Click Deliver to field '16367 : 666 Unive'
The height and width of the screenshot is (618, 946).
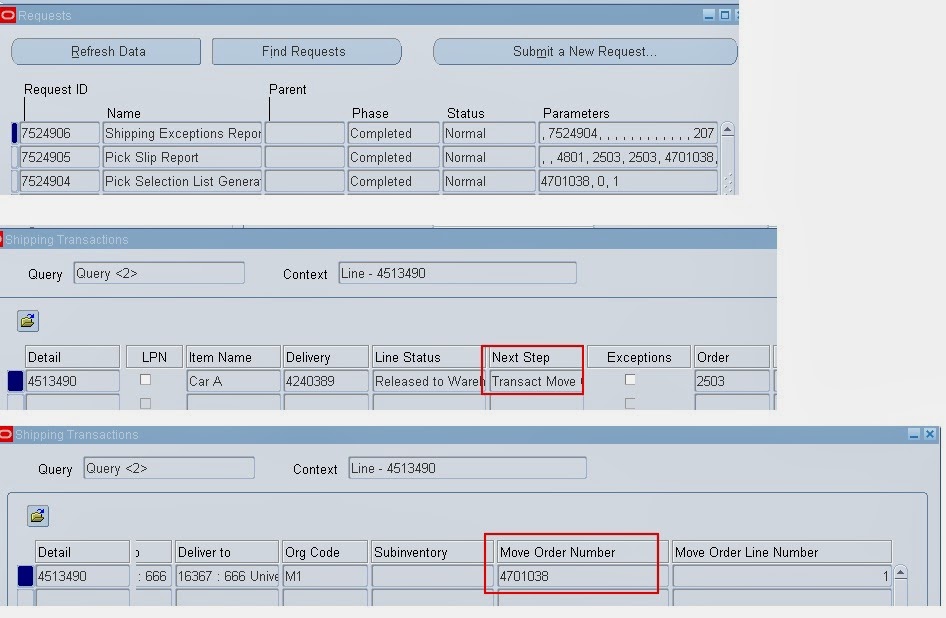click(227, 576)
